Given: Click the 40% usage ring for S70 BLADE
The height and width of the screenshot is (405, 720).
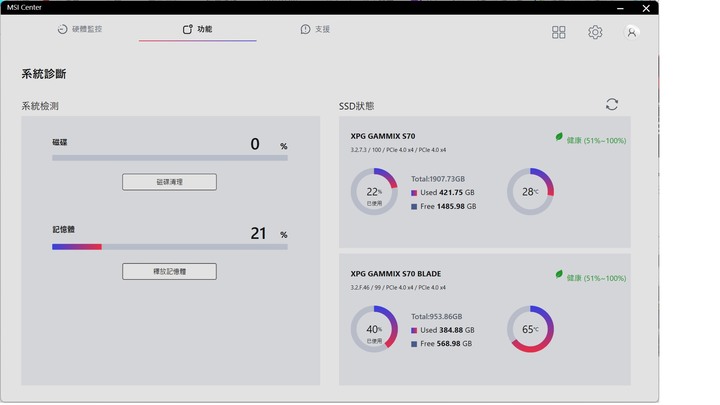Looking at the screenshot, I should 374,329.
